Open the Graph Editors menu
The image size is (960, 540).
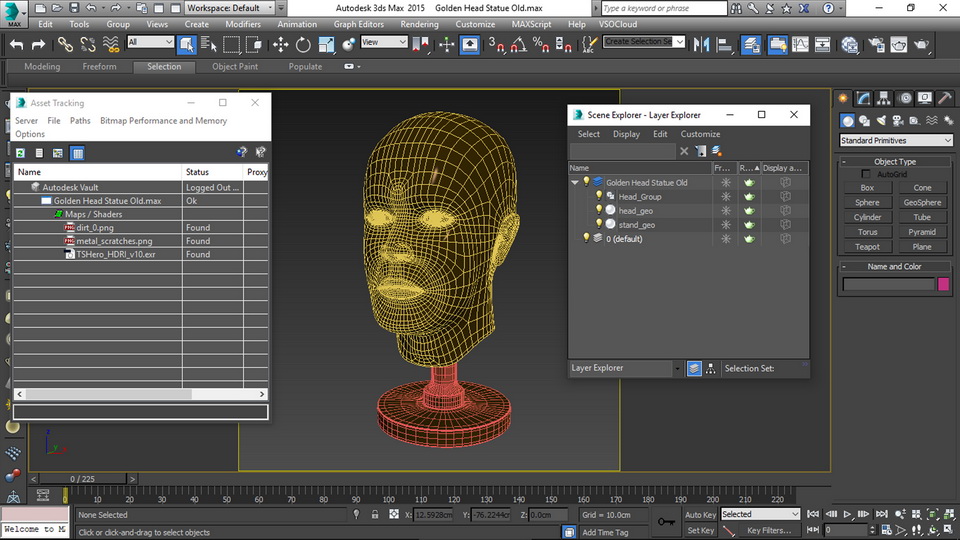358,24
